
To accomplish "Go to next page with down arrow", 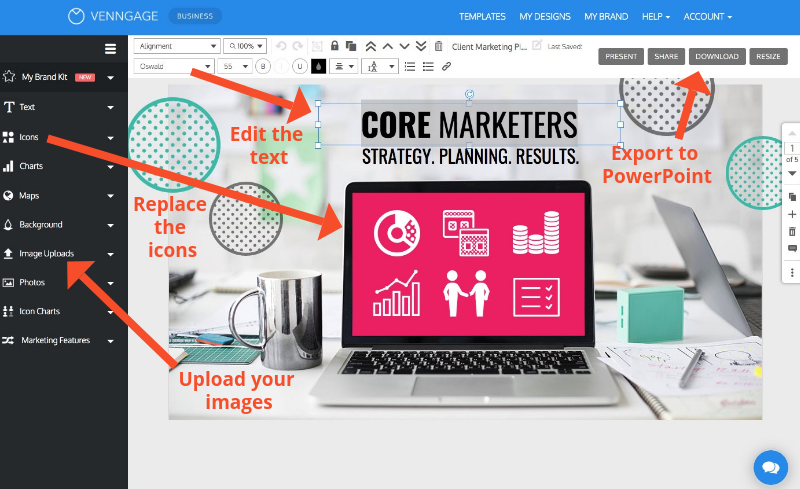I will [792, 174].
